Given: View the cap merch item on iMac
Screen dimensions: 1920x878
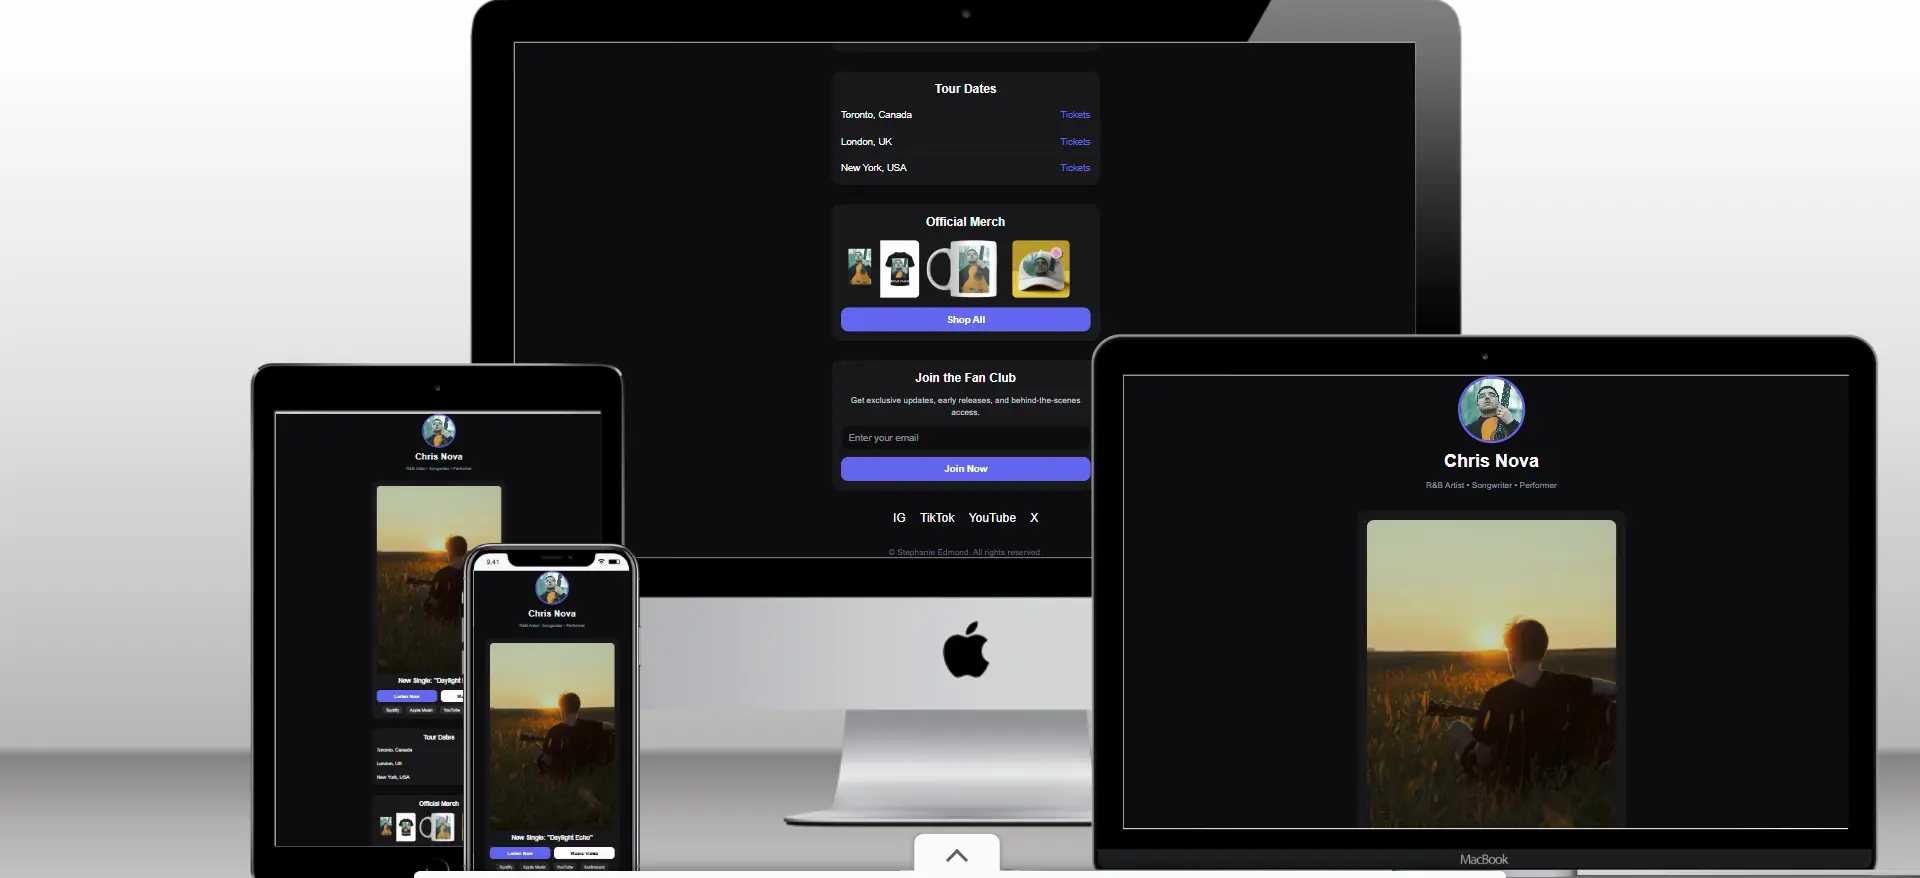Looking at the screenshot, I should tap(1041, 268).
